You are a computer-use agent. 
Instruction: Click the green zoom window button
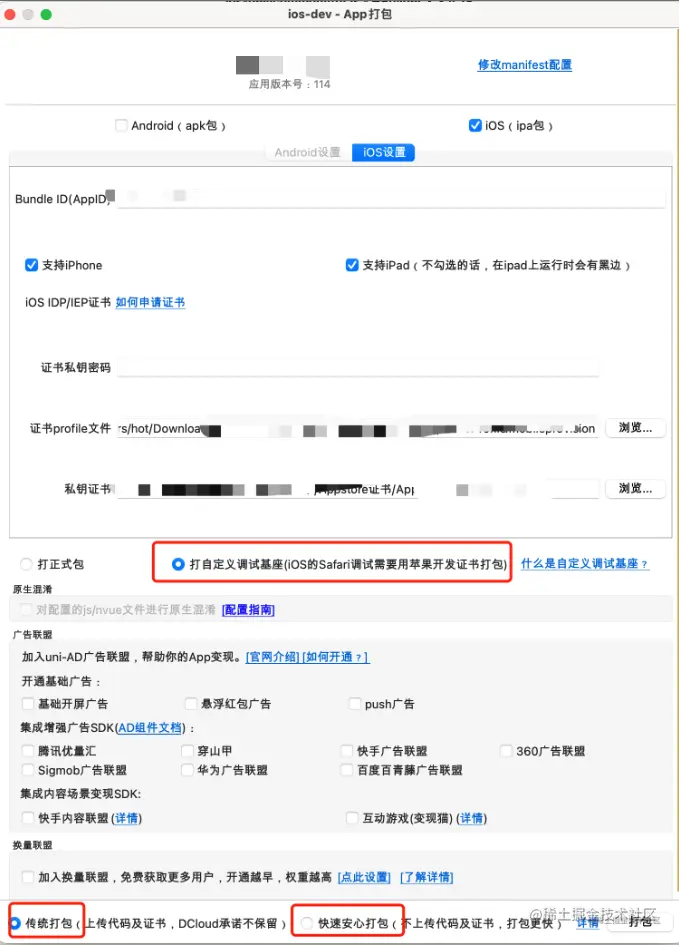pos(46,14)
